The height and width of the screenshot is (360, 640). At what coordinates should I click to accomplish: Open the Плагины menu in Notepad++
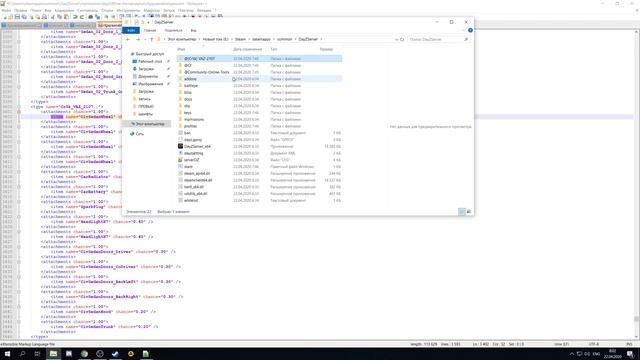point(186,10)
